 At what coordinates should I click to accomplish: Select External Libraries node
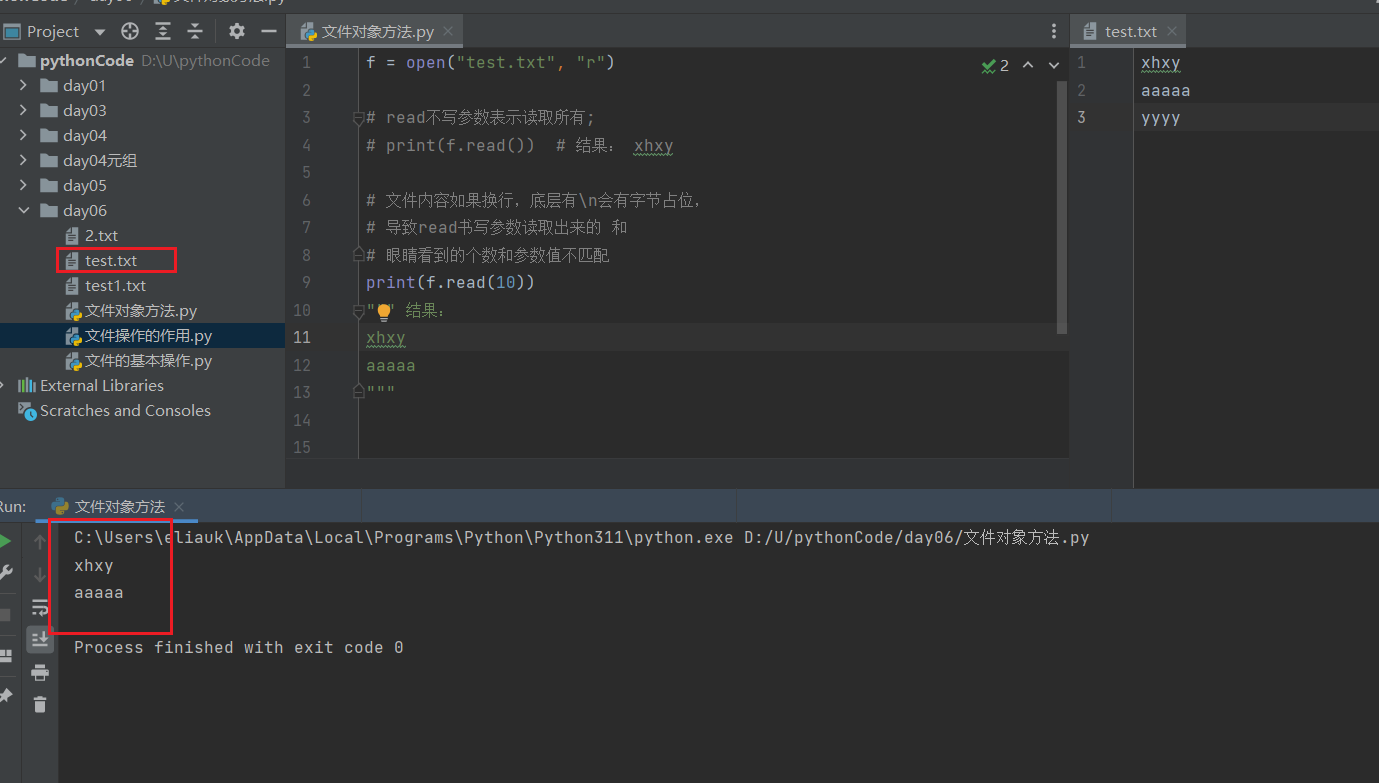(101, 385)
